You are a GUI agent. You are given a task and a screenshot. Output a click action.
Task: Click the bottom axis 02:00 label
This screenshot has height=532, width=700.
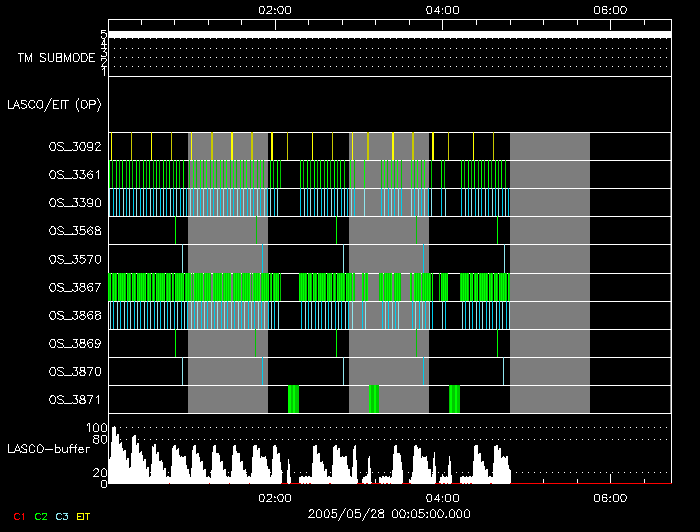(x=275, y=498)
